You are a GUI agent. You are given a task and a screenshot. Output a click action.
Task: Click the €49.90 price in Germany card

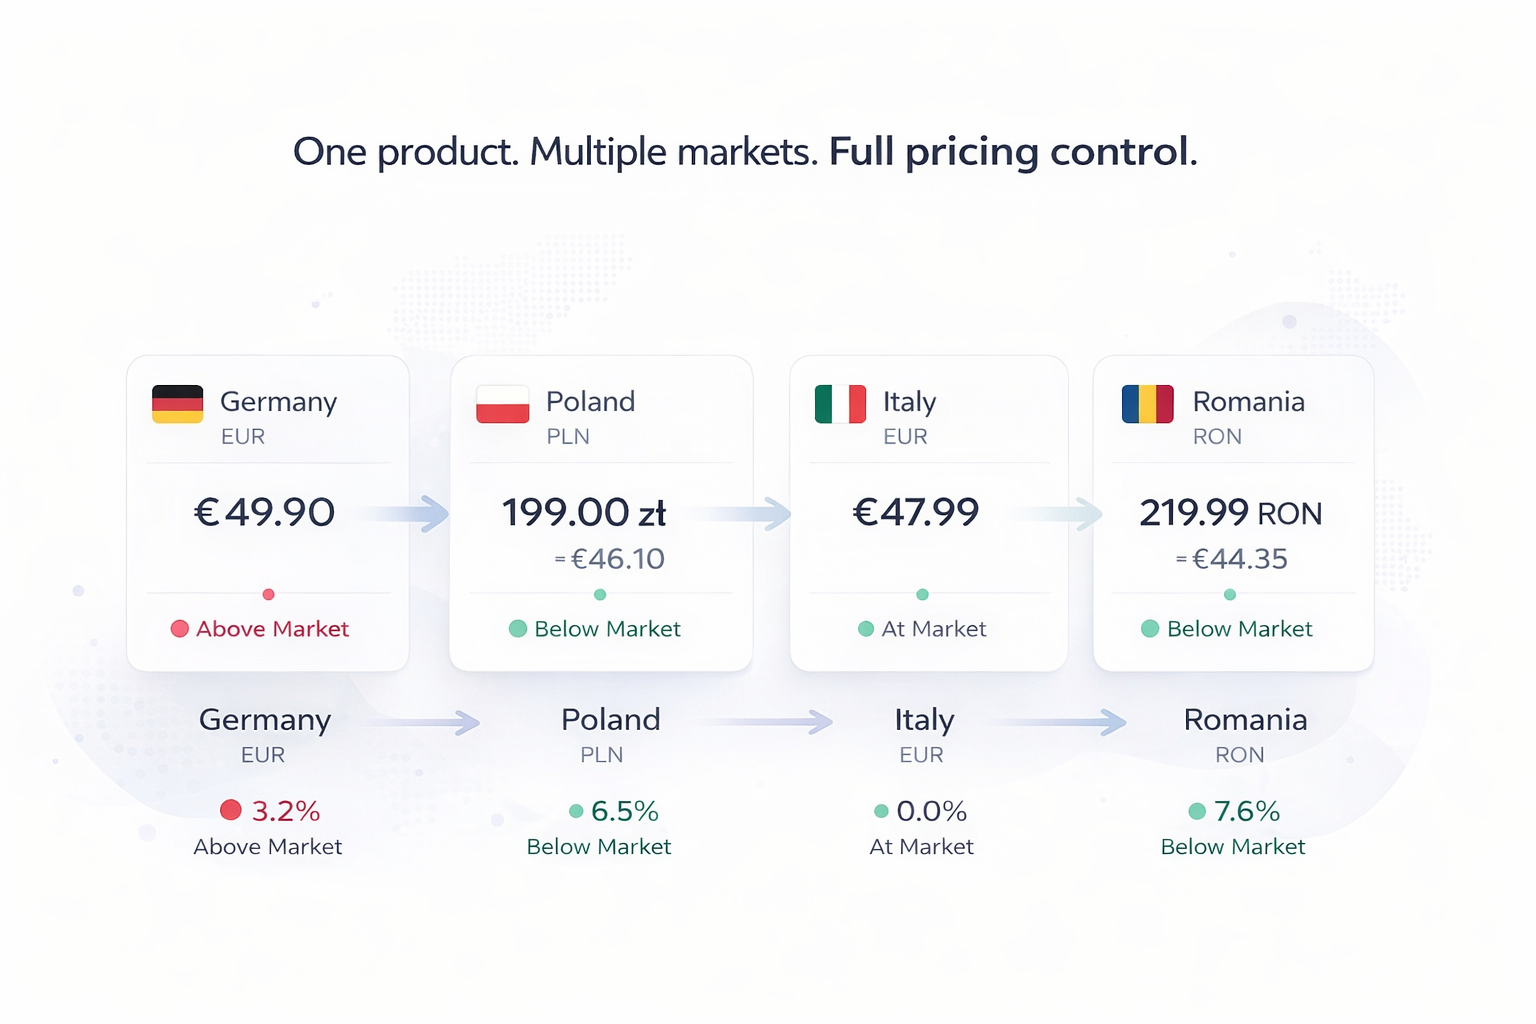click(x=264, y=512)
